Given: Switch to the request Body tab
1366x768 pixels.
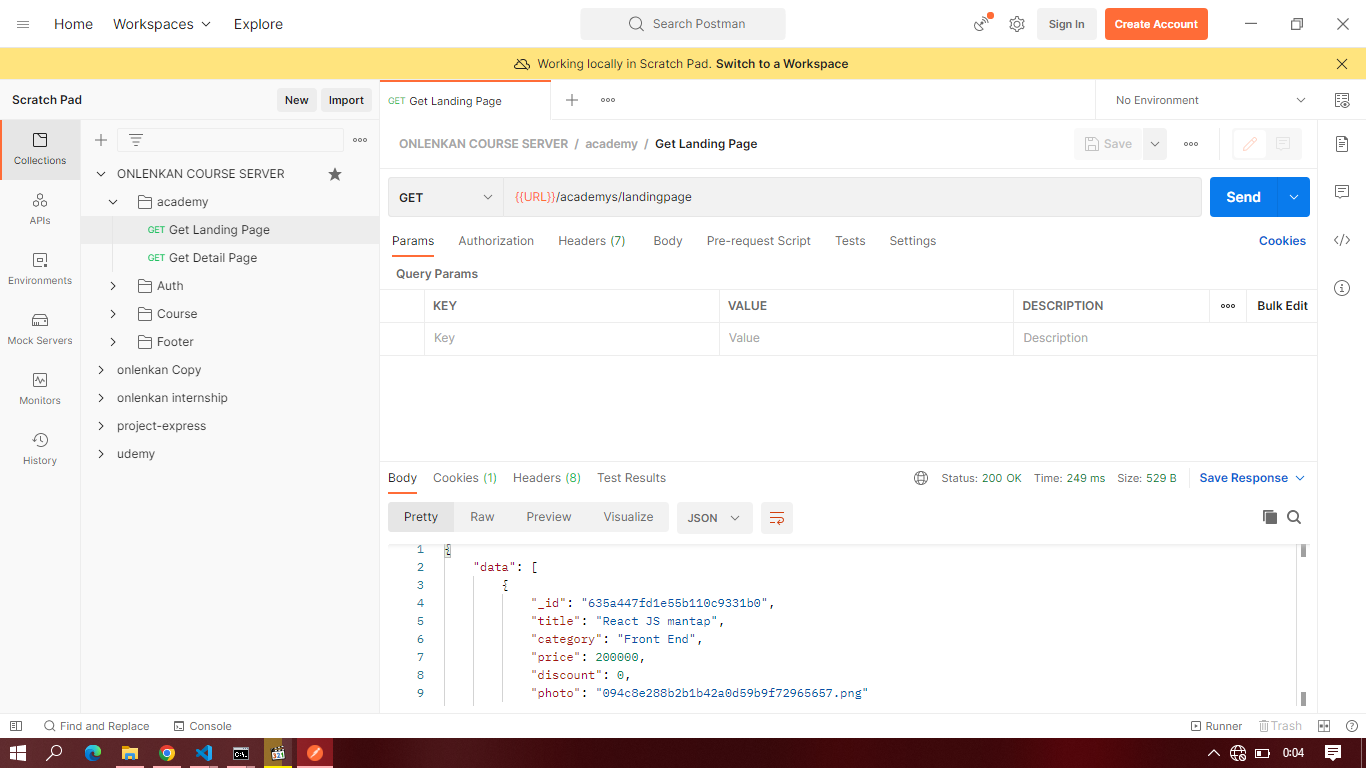Looking at the screenshot, I should (x=668, y=241).
